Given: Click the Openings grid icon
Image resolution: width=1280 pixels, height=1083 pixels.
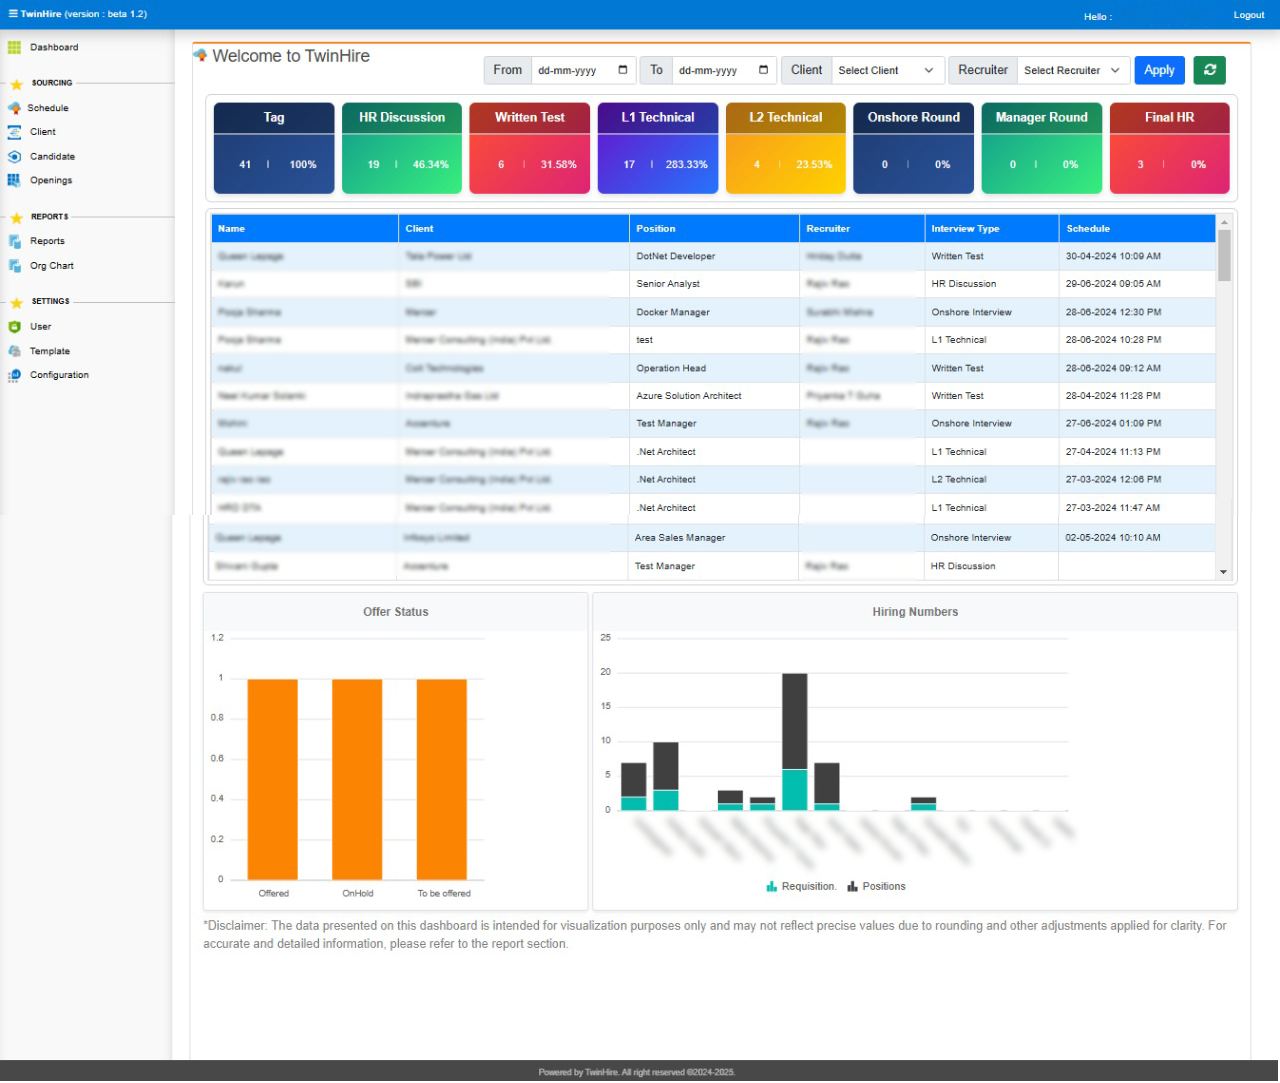Looking at the screenshot, I should pyautogui.click(x=14, y=180).
